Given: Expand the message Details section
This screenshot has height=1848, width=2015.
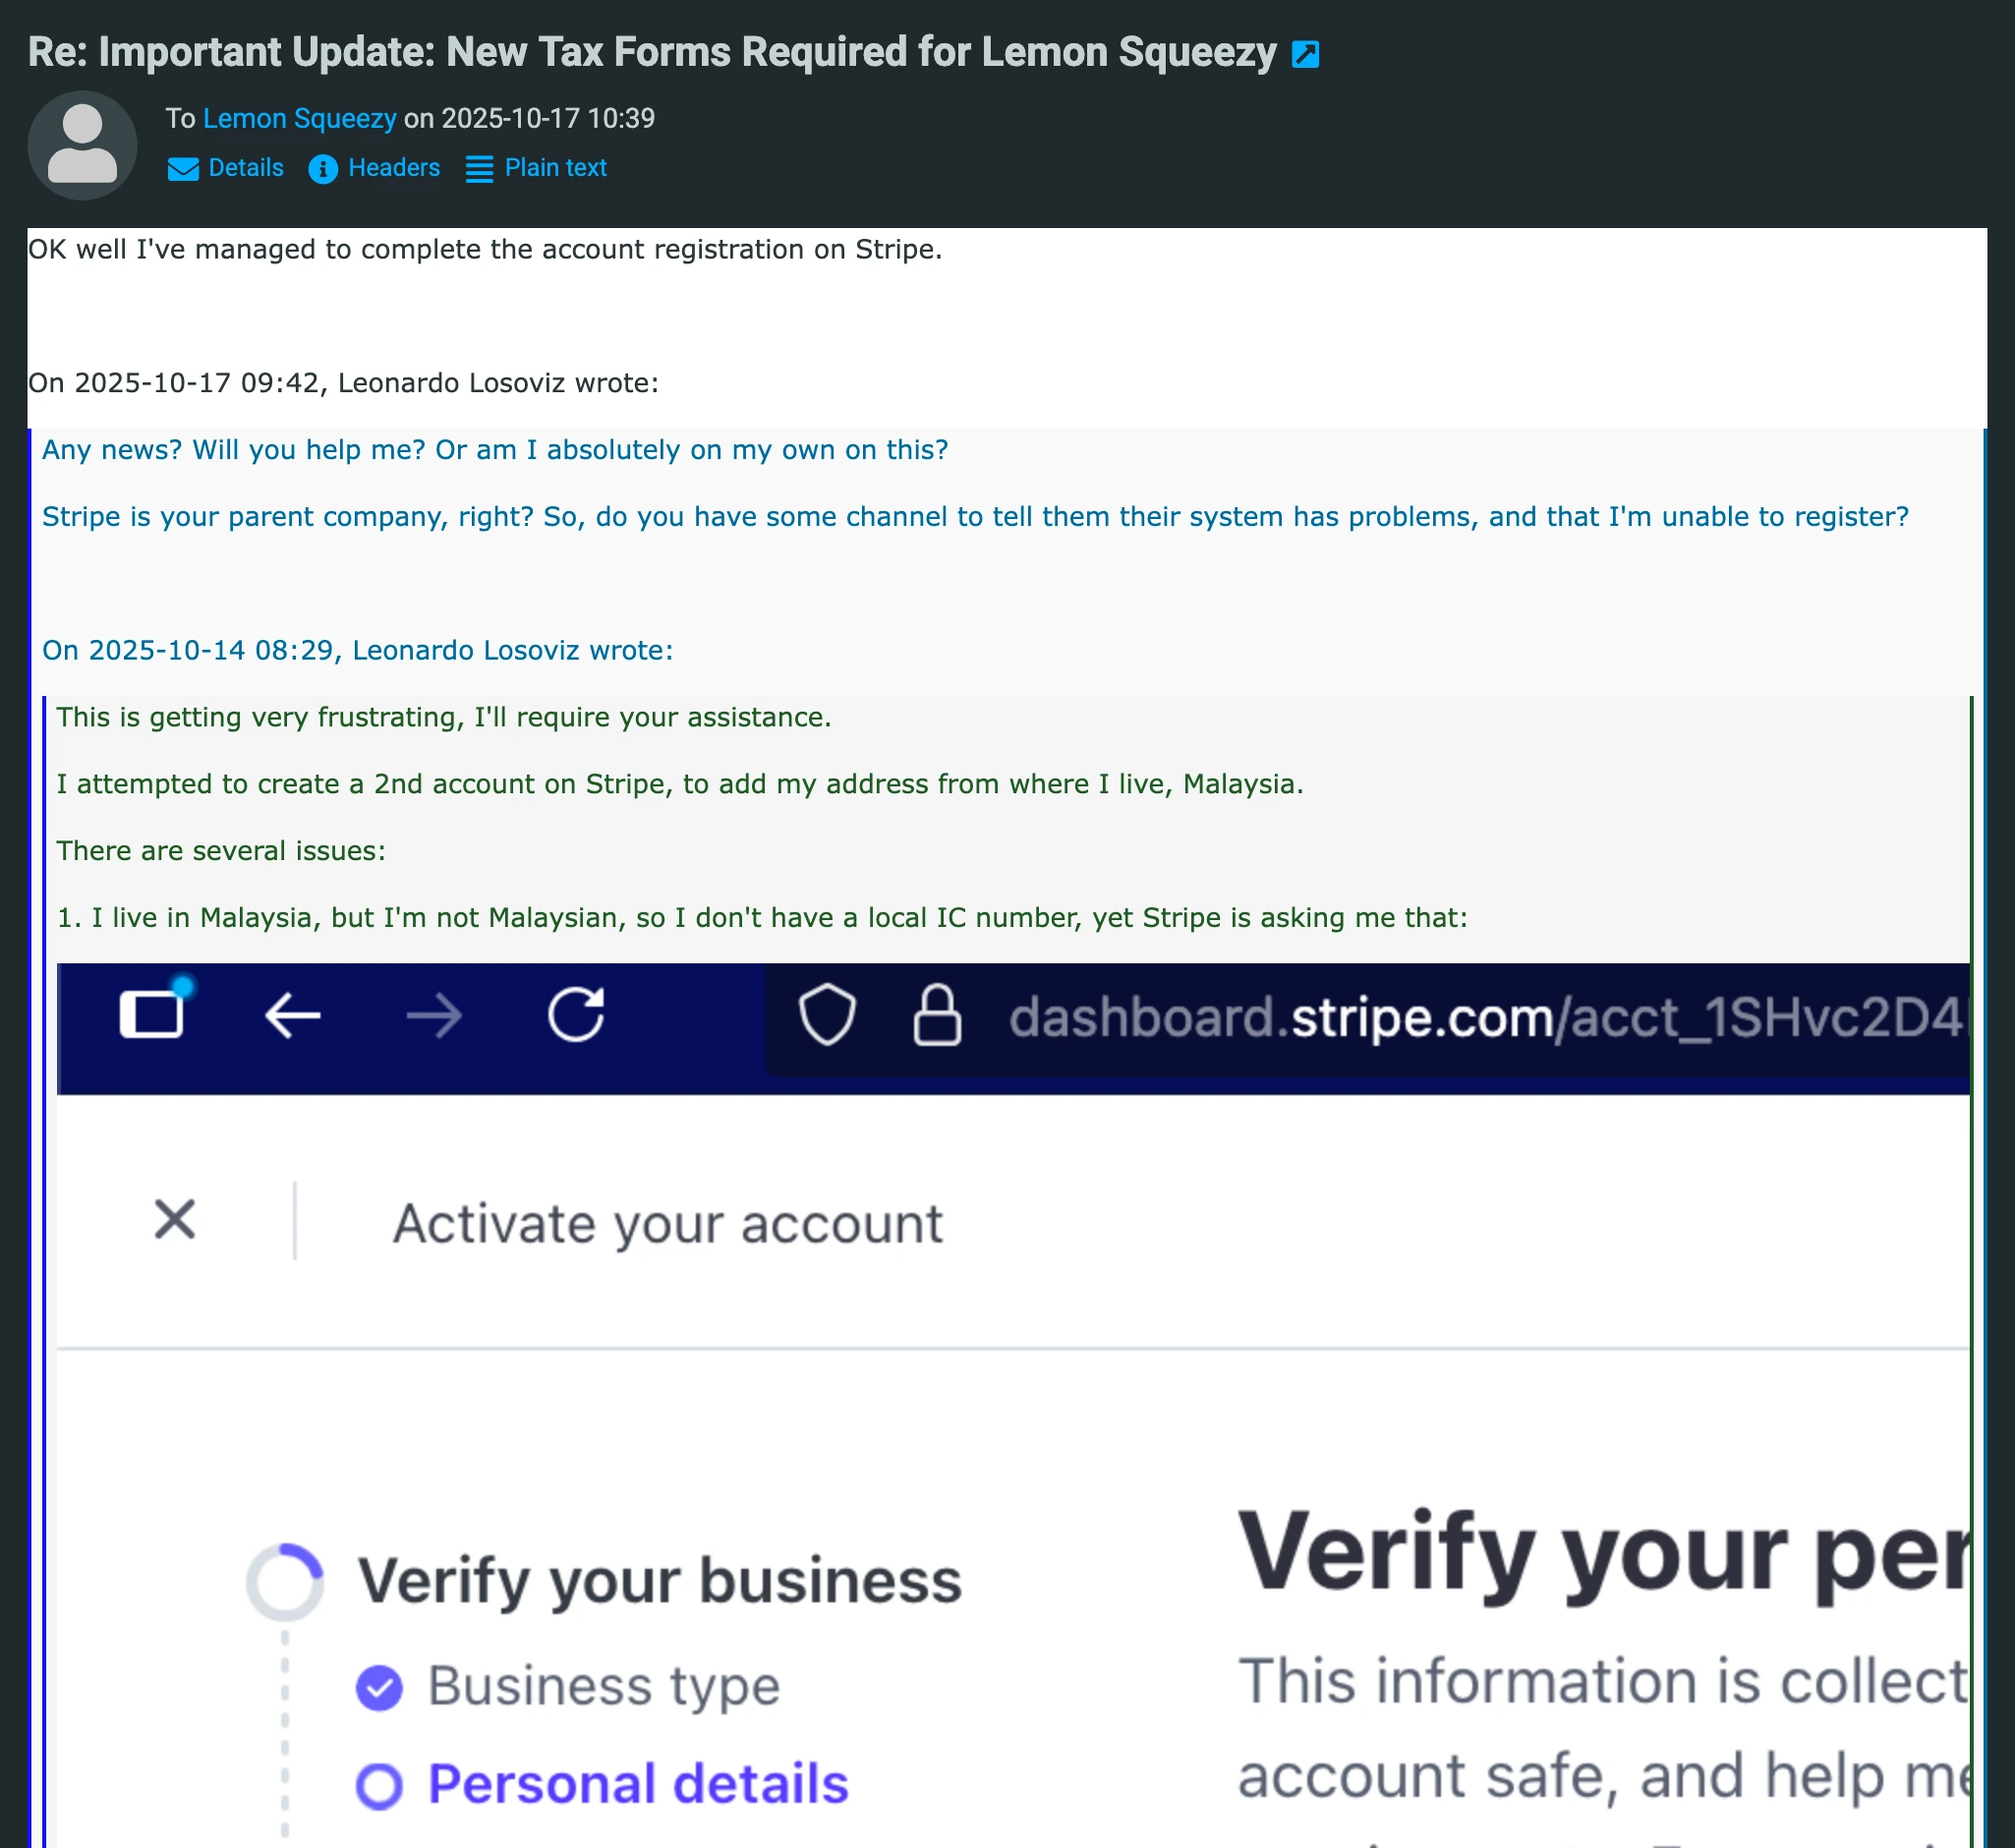Looking at the screenshot, I should coord(245,168).
